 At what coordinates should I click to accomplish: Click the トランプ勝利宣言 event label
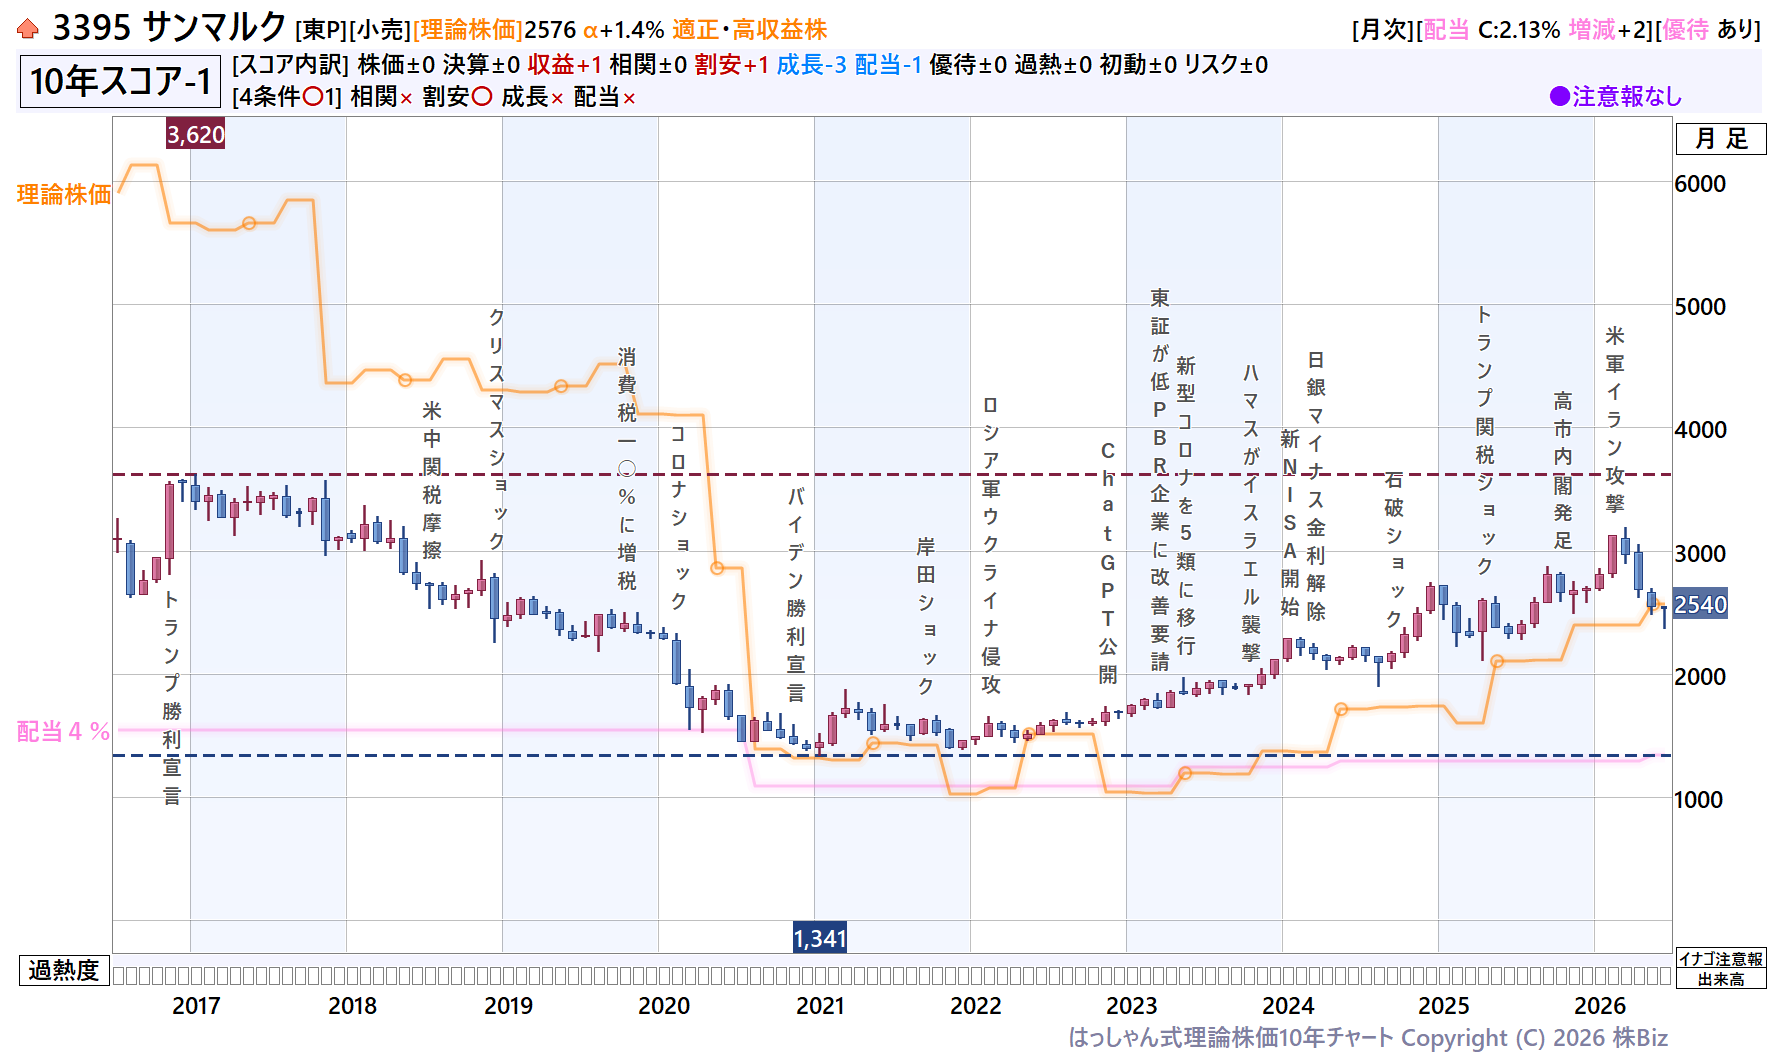coord(172,697)
